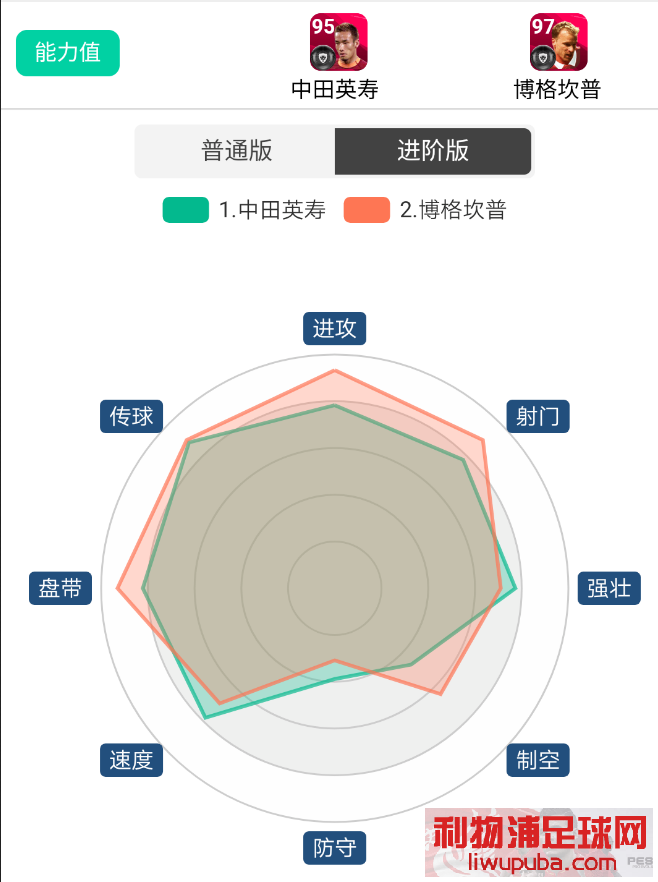Click the 中田英寿 name under the avatar
Viewport: 658px width, 882px height.
point(335,89)
